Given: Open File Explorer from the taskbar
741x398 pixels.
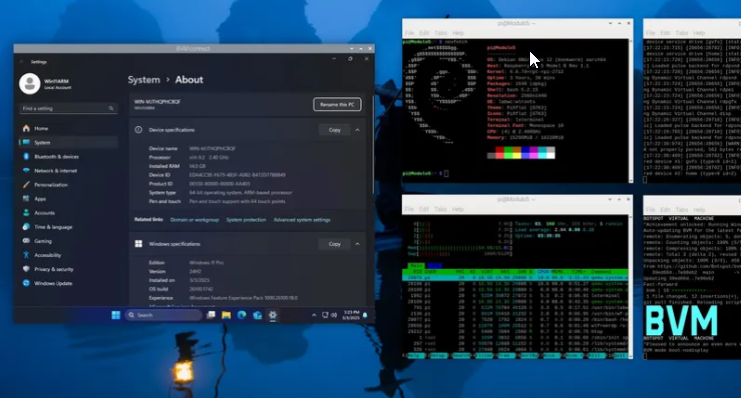Looking at the screenshot, I should (226, 315).
